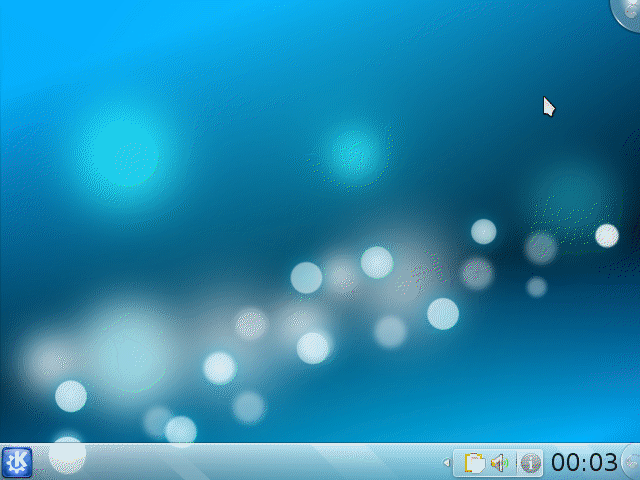Click yellow clipboard notes icon in system tray
Image resolution: width=640 pixels, height=480 pixels.
pyautogui.click(x=476, y=463)
